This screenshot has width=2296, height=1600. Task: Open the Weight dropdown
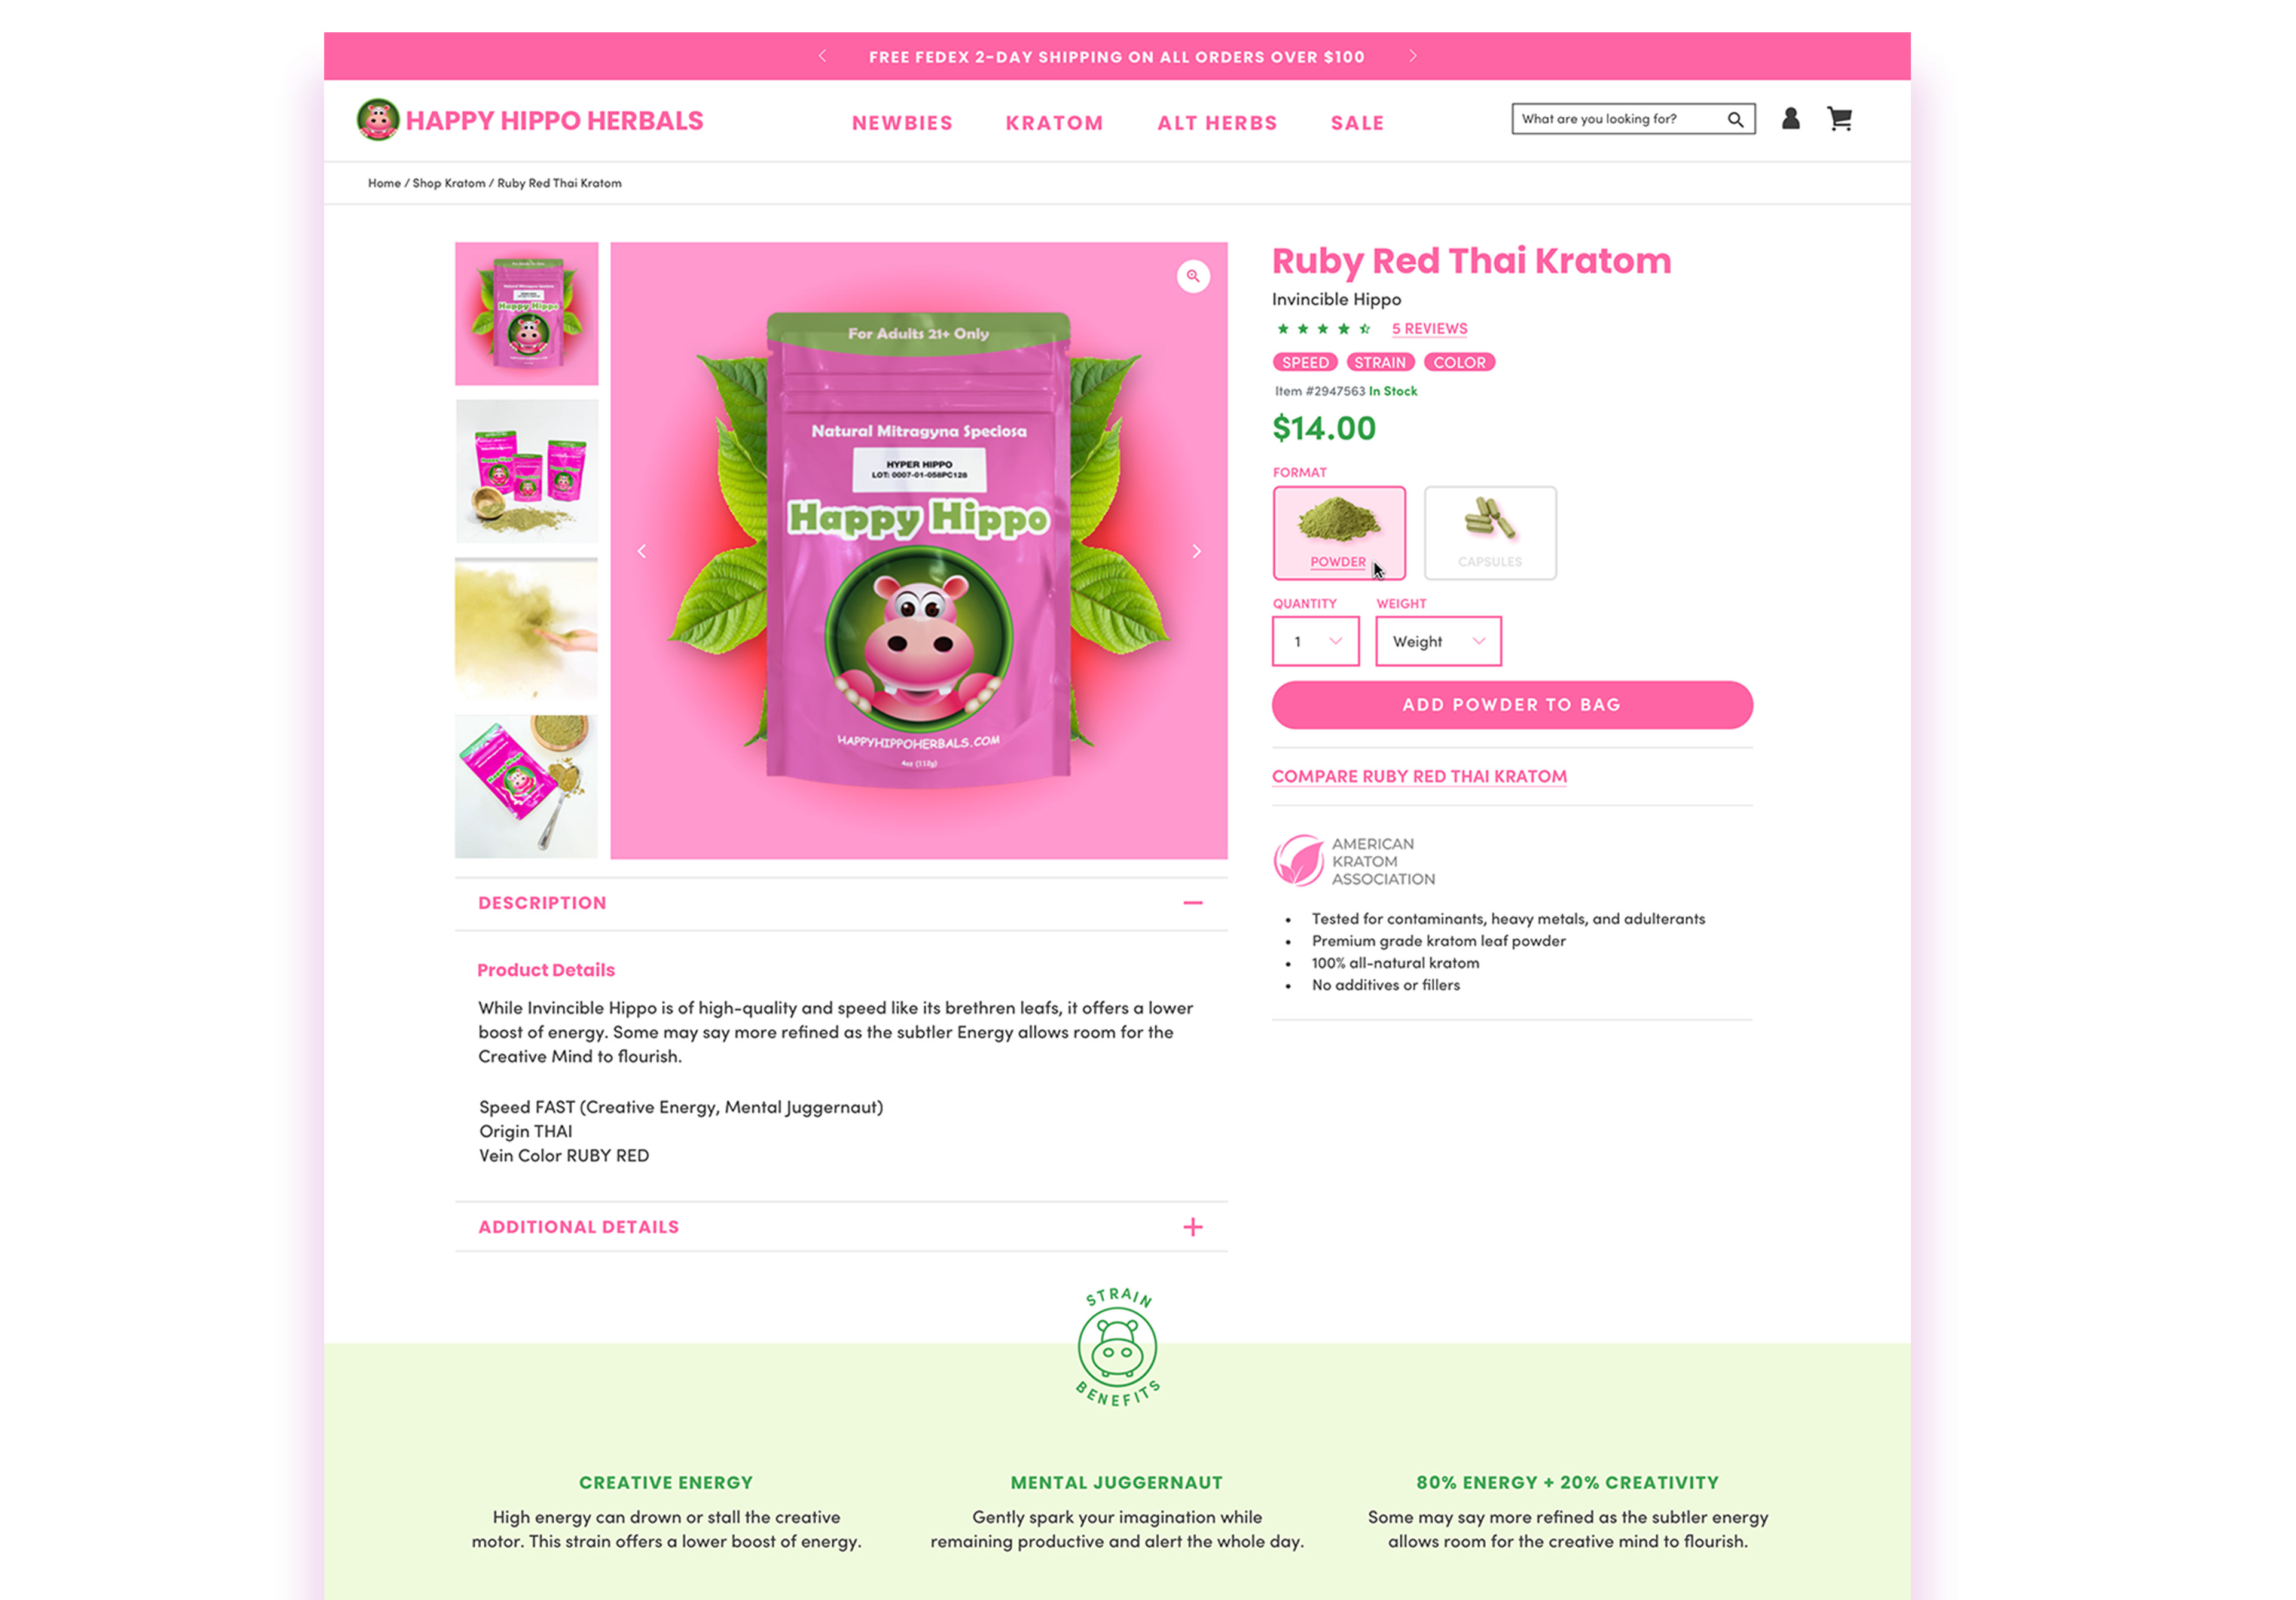pyautogui.click(x=1438, y=641)
